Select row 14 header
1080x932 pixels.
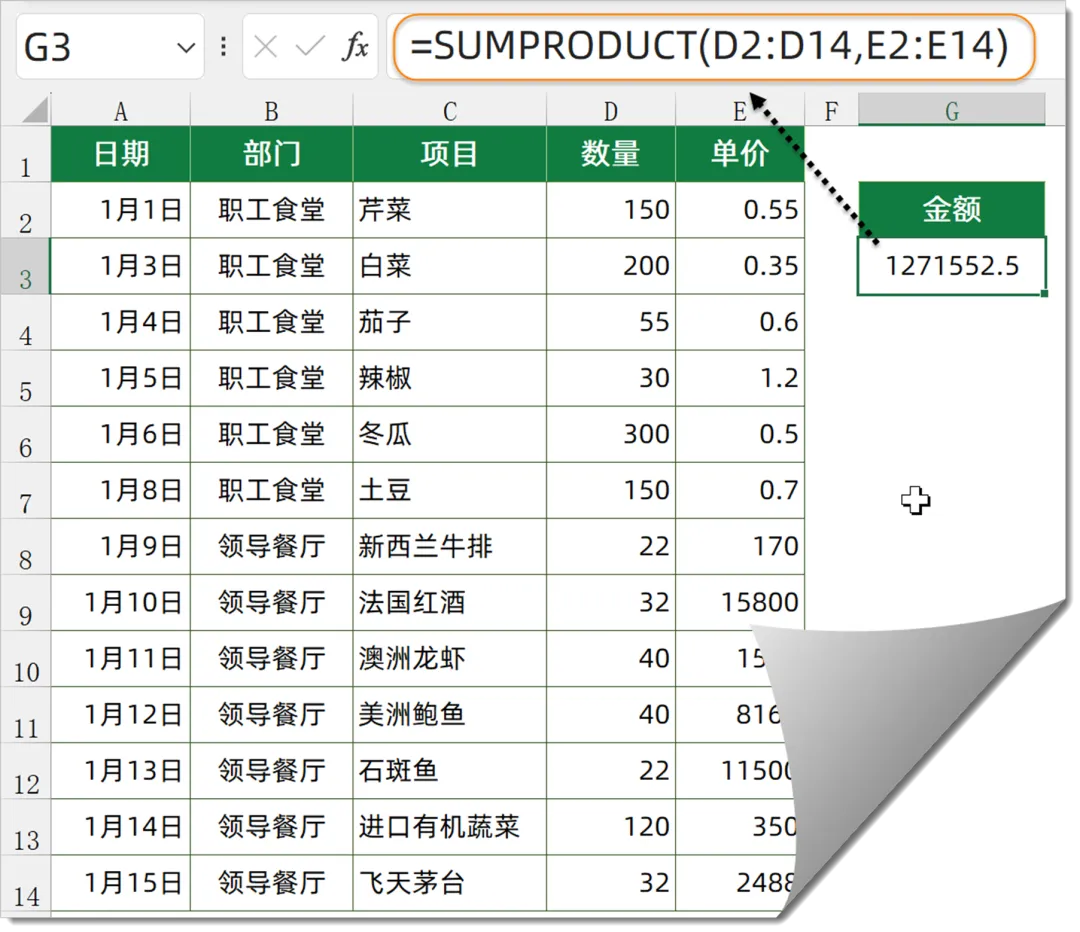point(26,884)
